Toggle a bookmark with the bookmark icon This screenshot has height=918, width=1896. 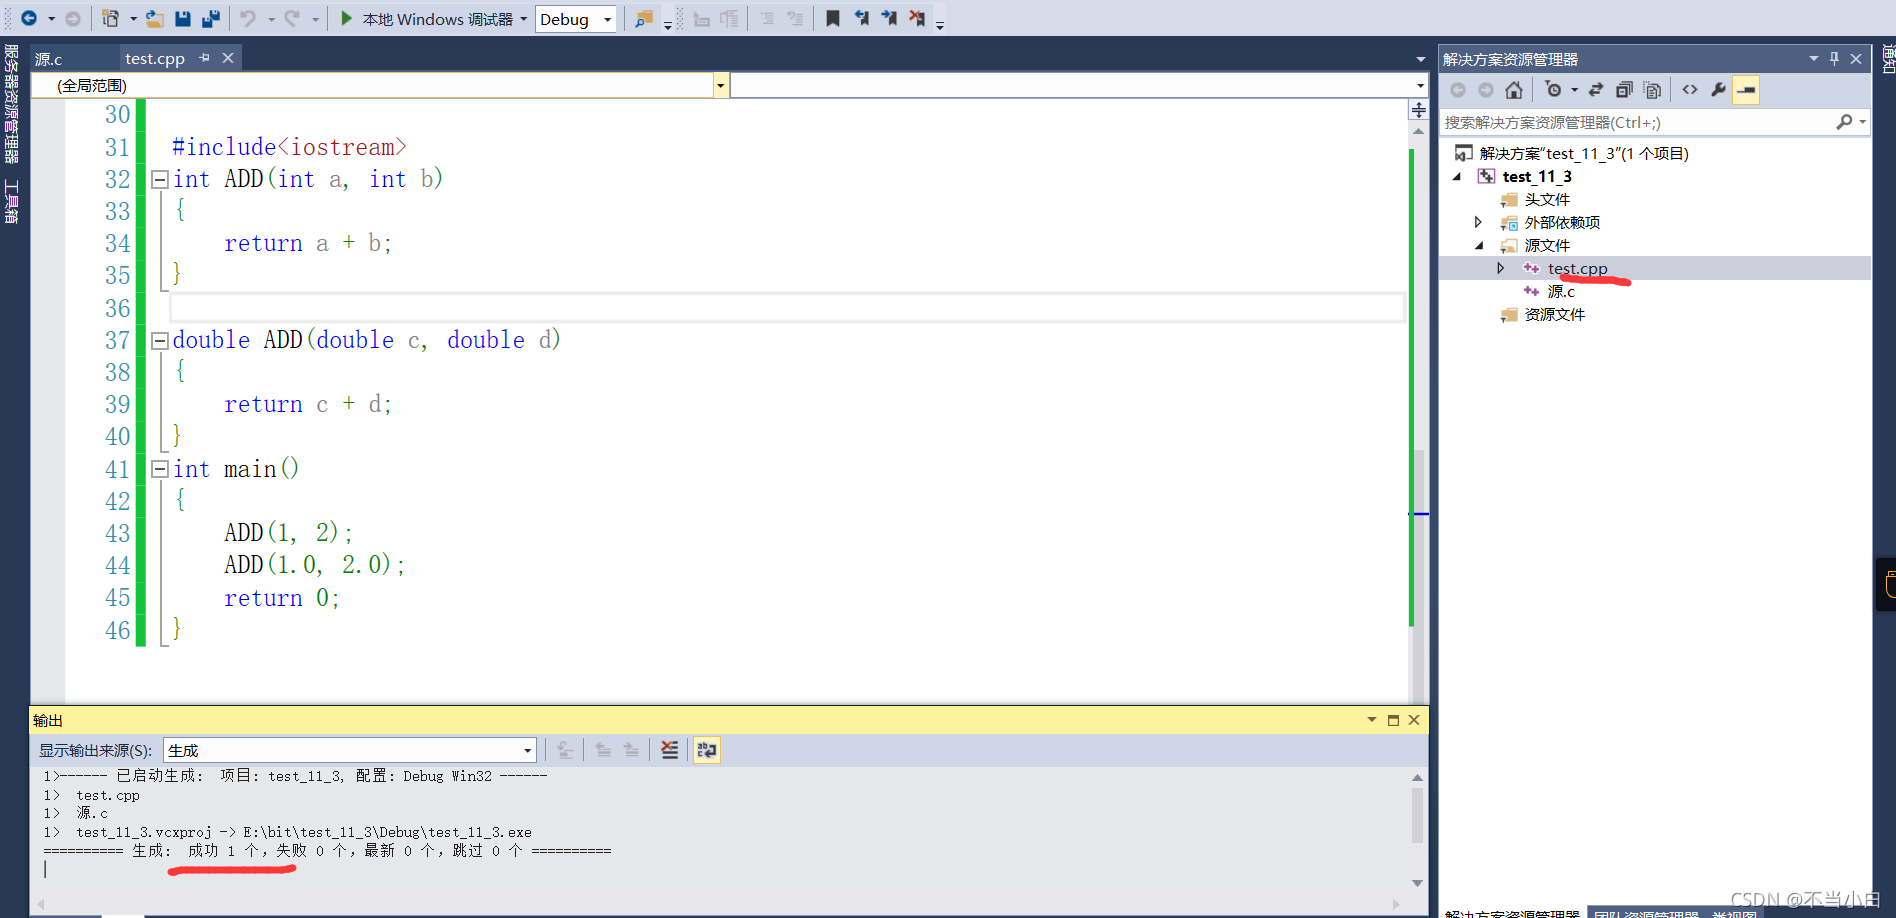(832, 18)
